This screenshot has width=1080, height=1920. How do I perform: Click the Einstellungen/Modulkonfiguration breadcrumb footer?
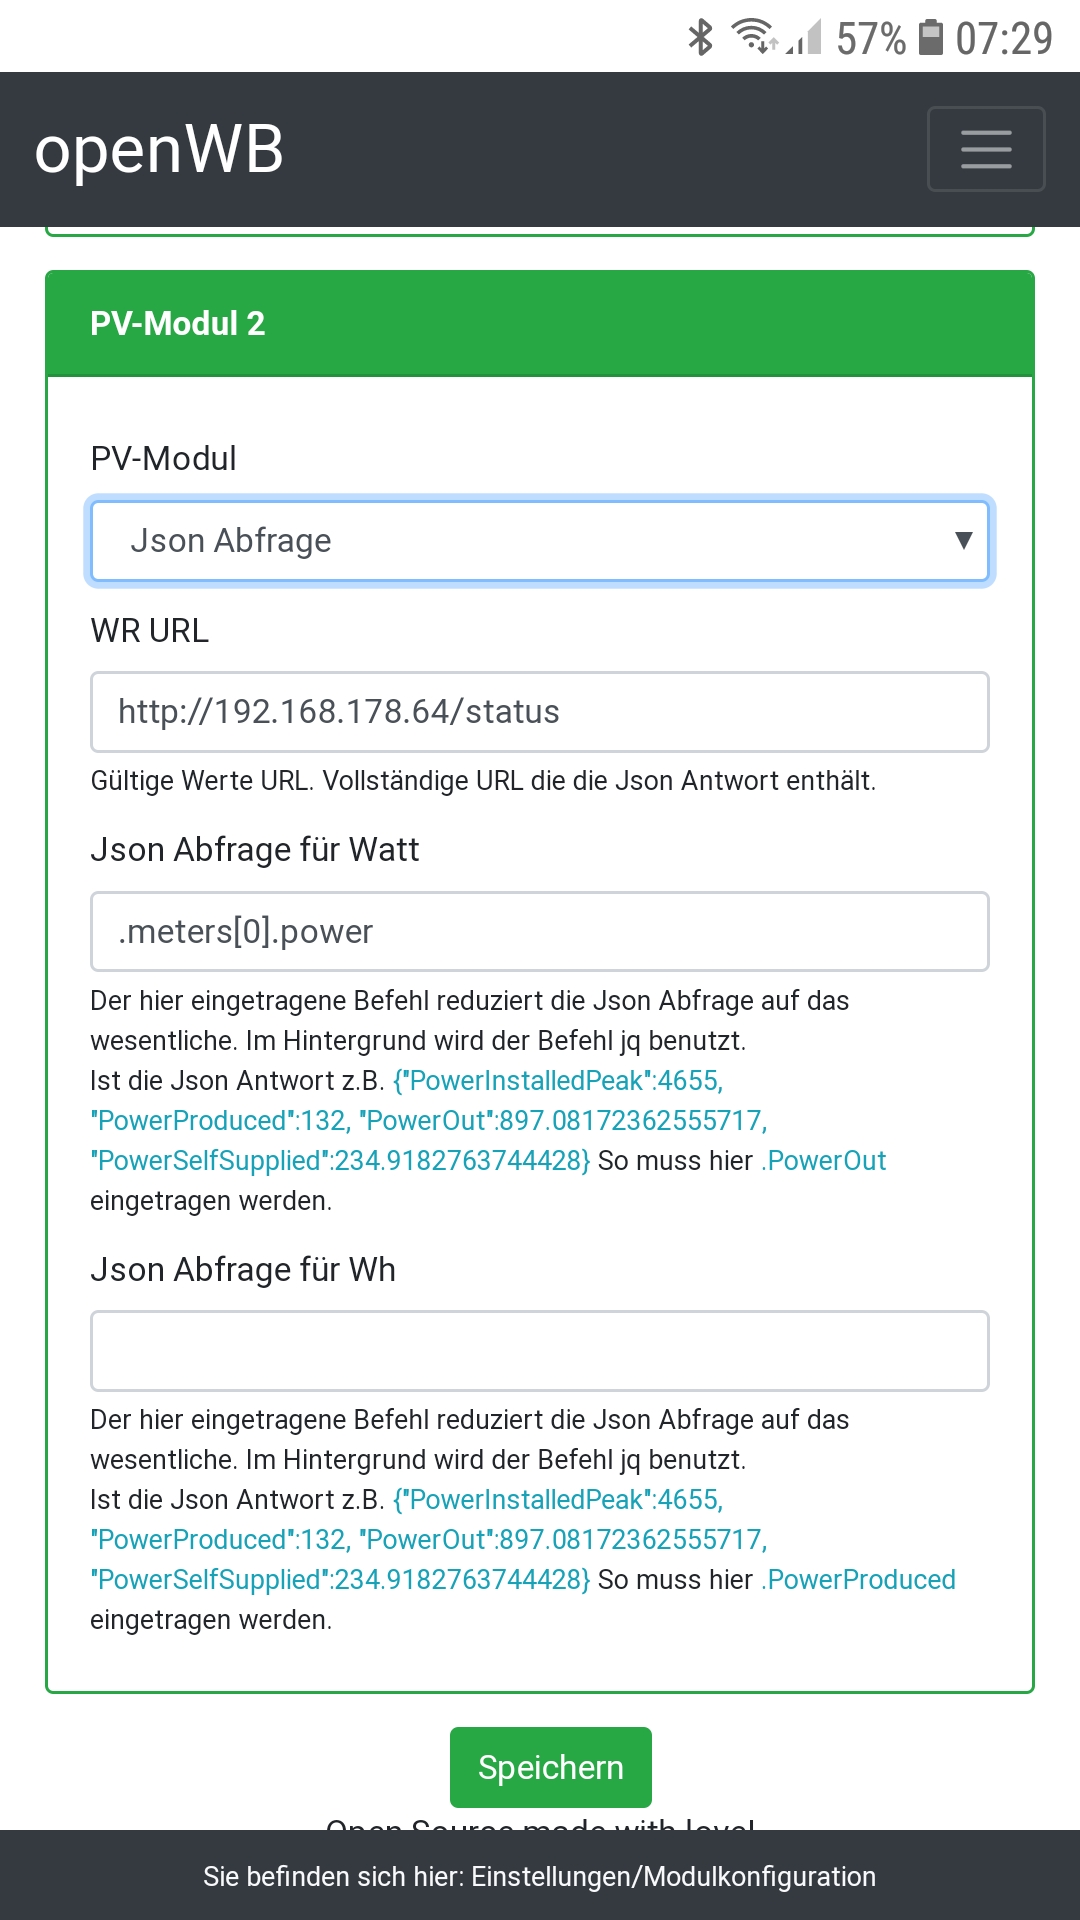click(540, 1877)
